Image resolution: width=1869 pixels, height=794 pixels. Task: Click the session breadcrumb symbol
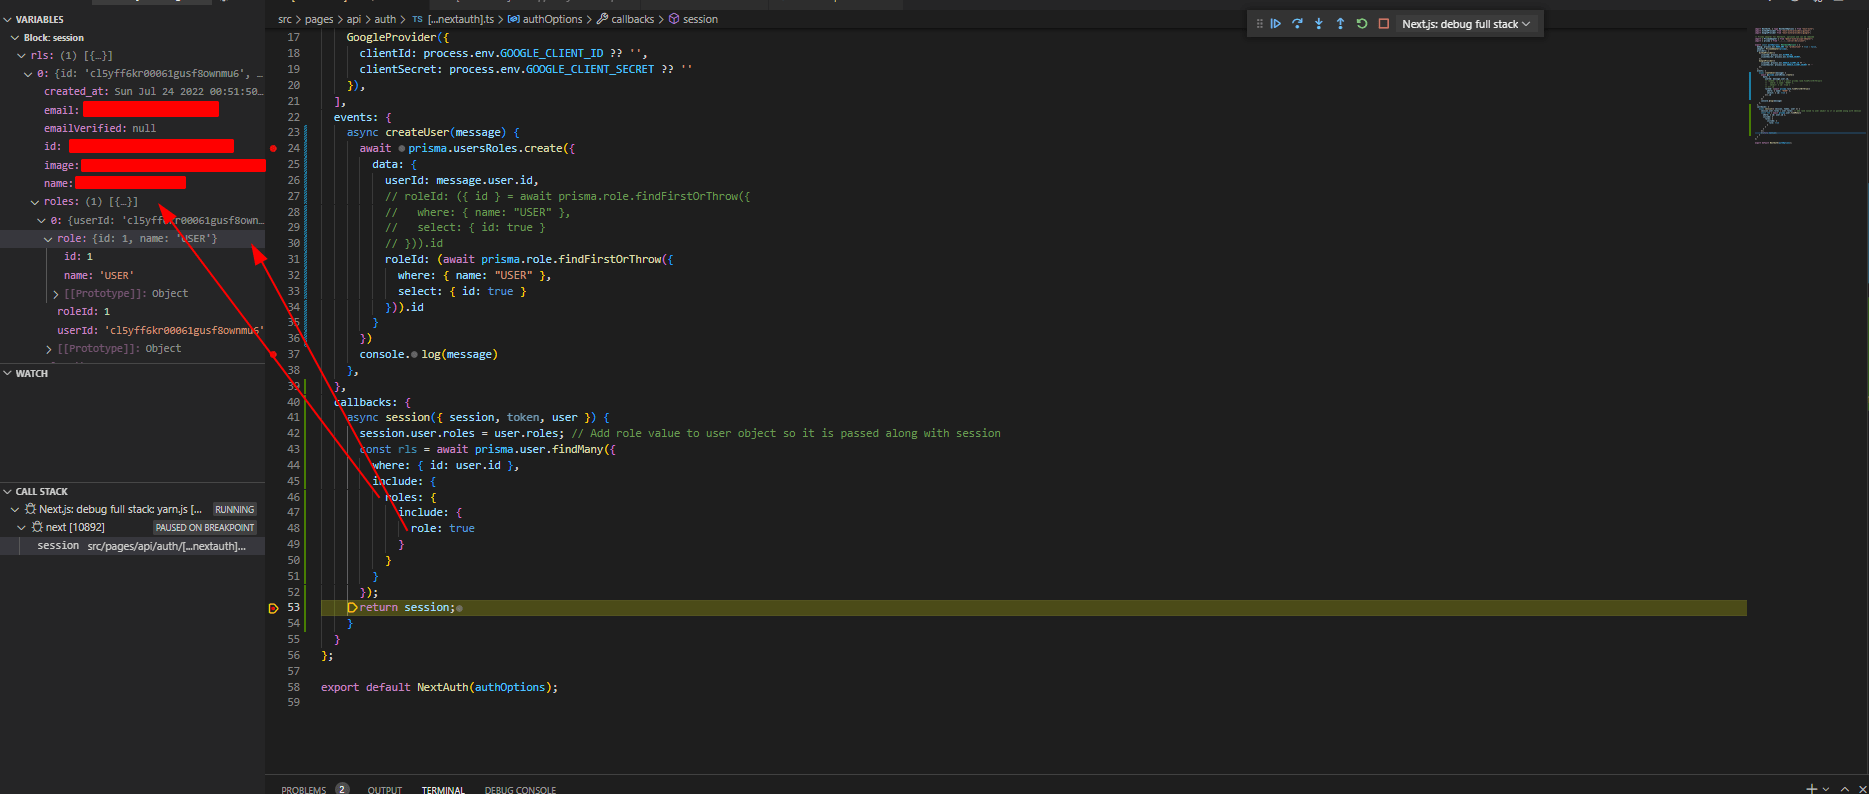[700, 19]
